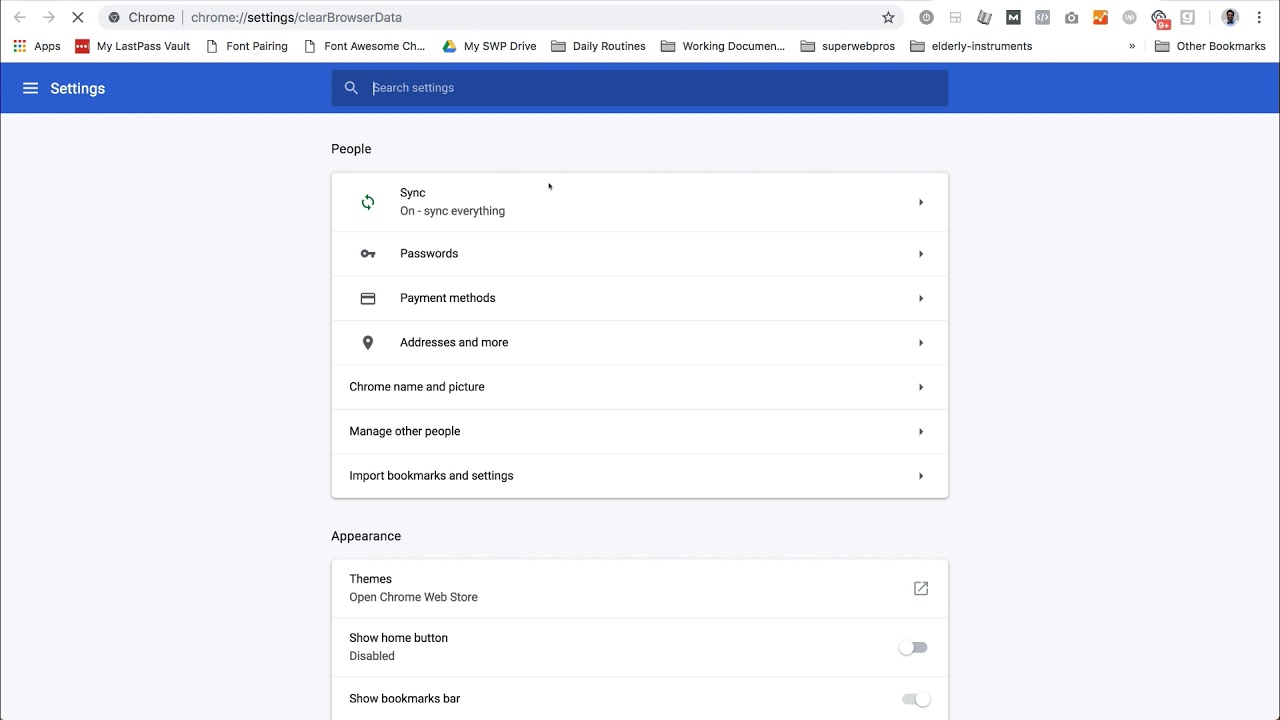Expand Manage other people row
This screenshot has width=1280, height=720.
[640, 431]
